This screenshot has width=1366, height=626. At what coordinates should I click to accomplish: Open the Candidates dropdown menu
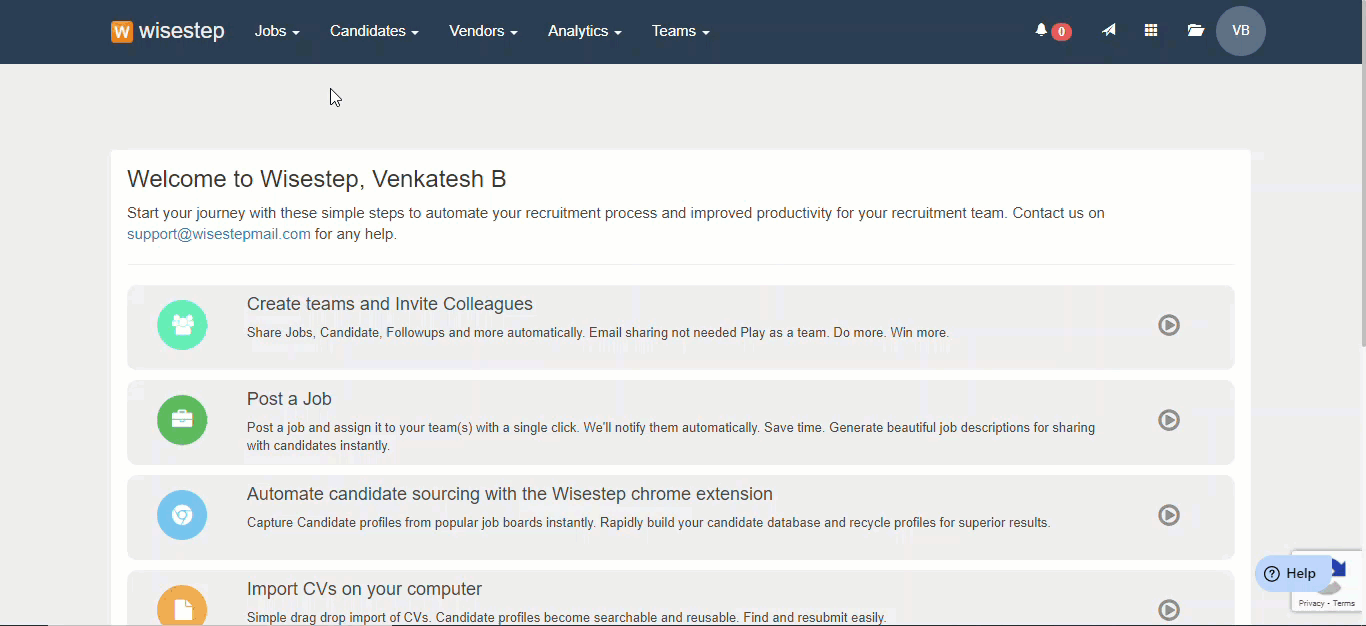coord(374,31)
